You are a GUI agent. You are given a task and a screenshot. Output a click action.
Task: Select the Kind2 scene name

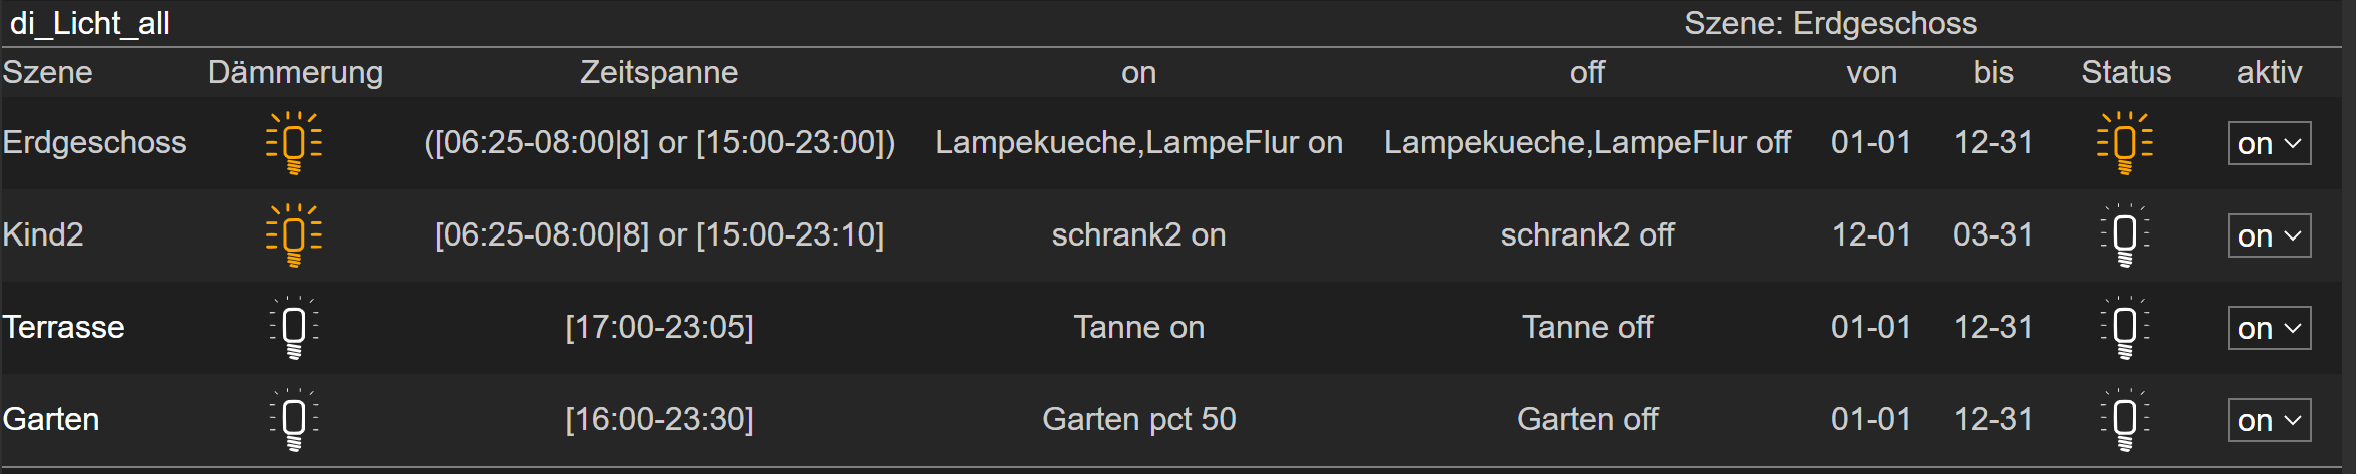[43, 235]
